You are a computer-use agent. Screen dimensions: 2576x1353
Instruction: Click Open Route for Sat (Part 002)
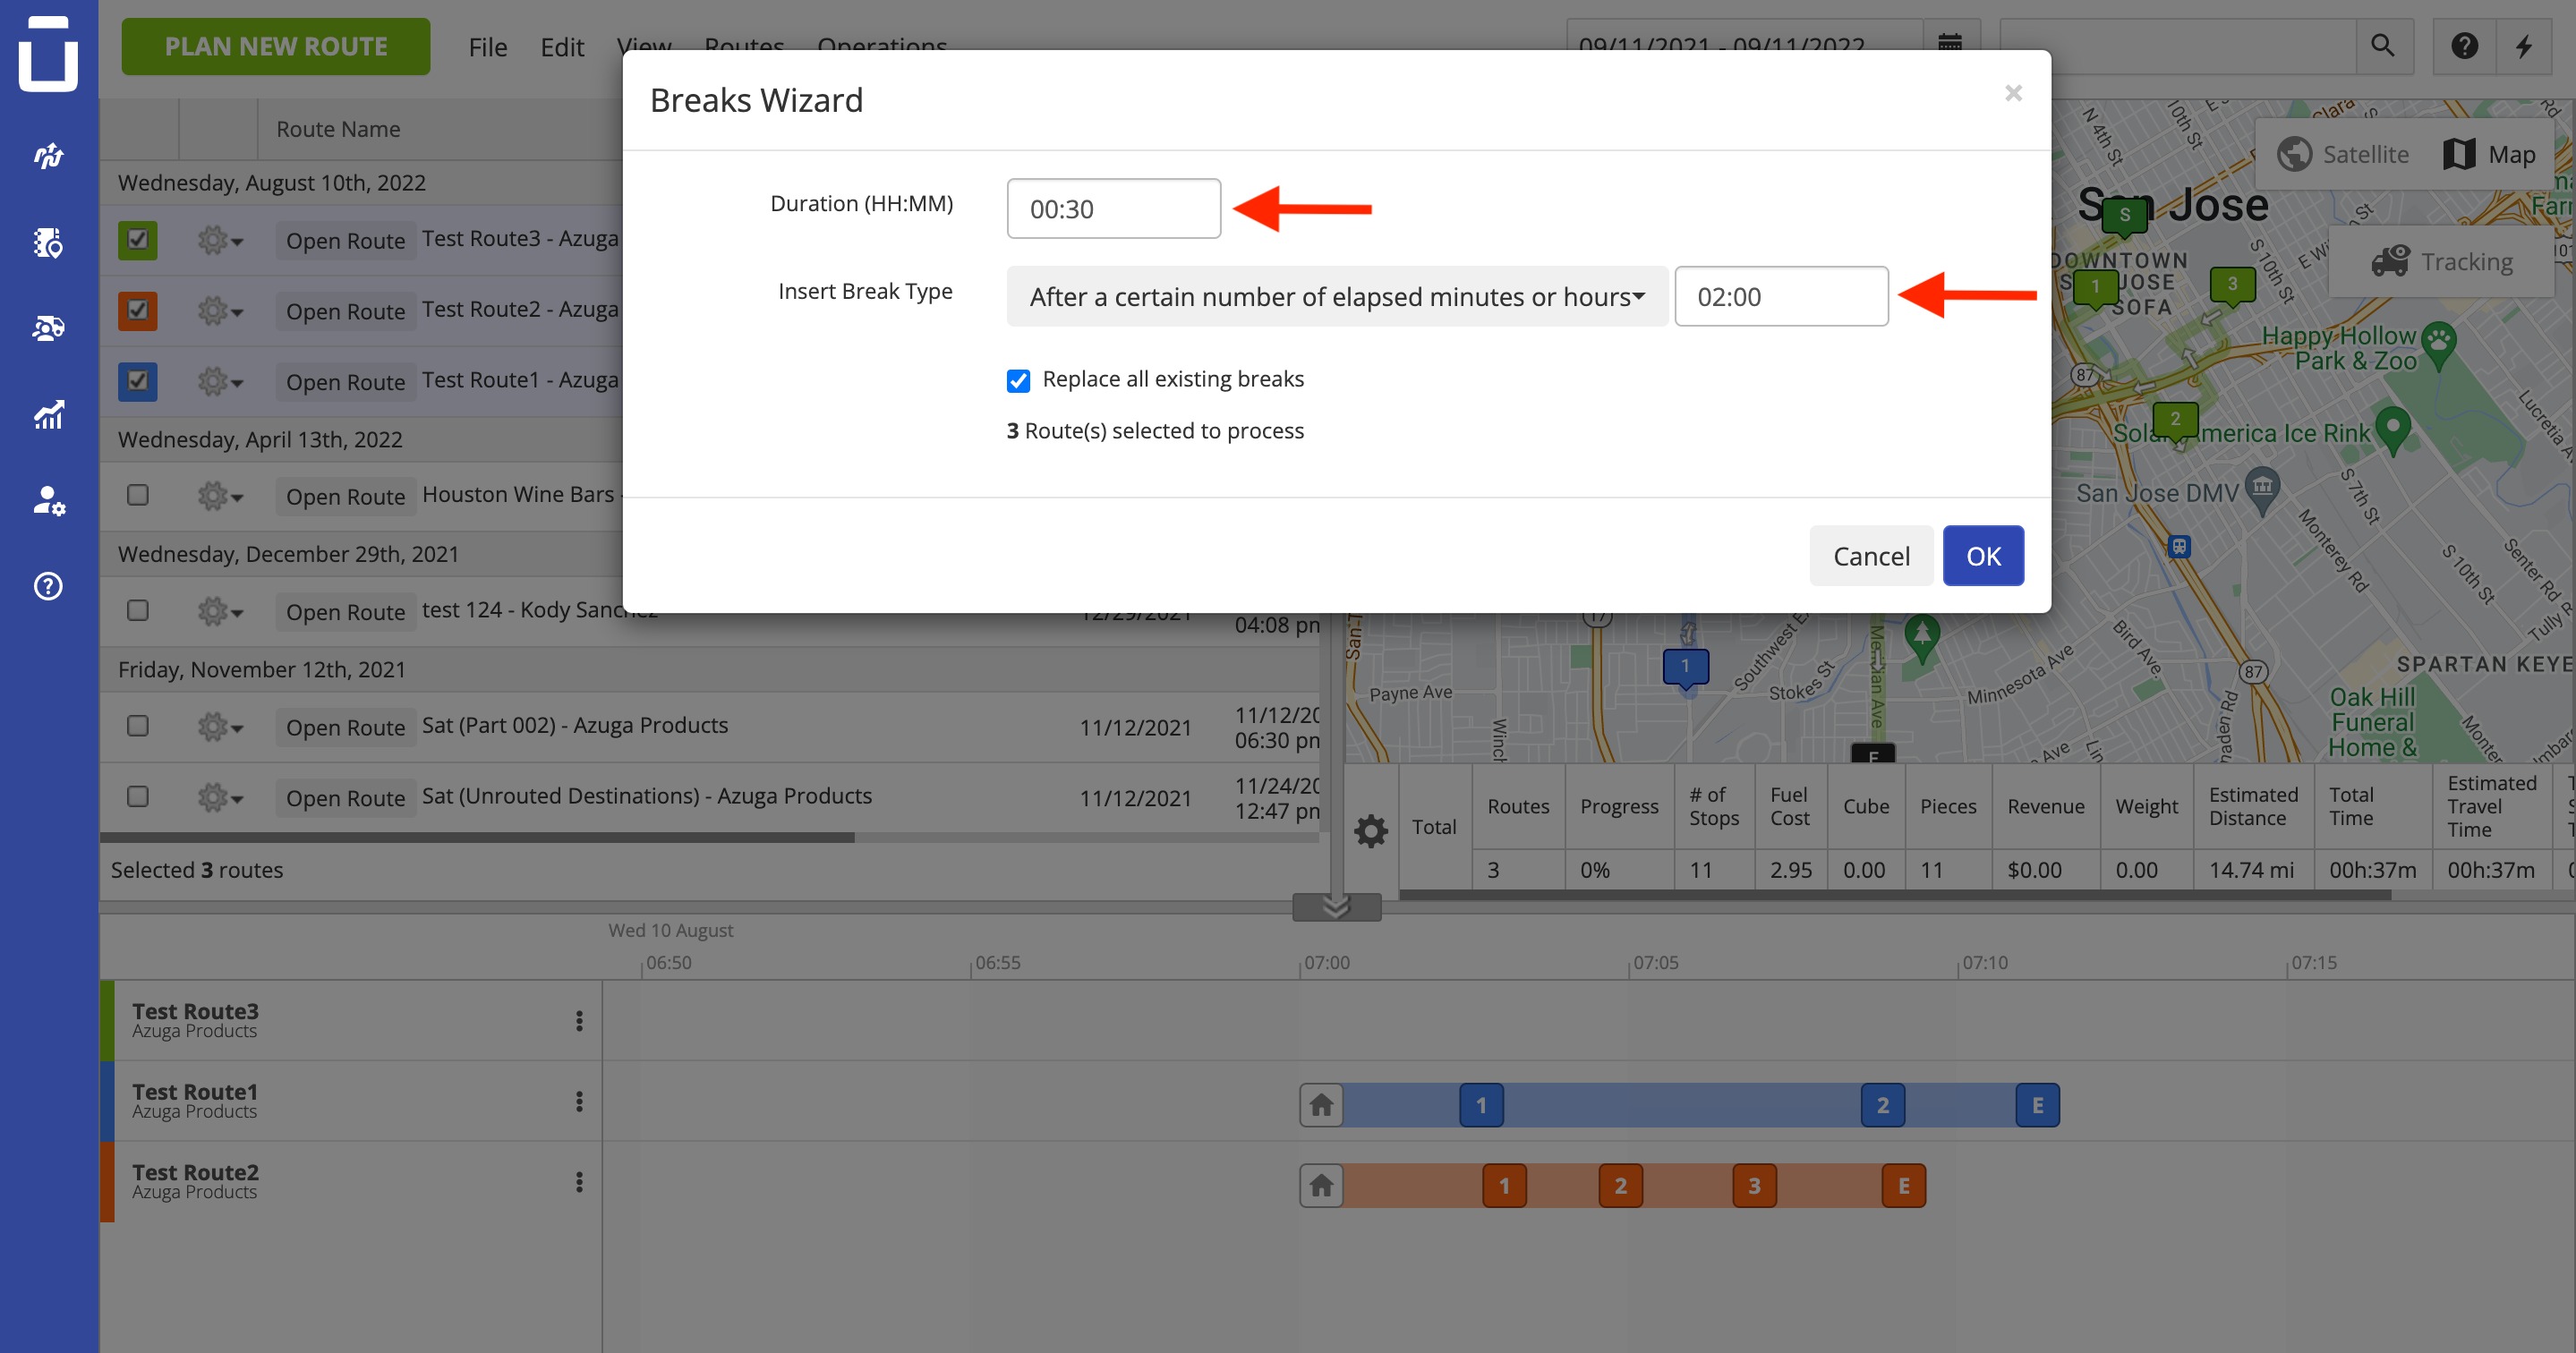tap(345, 728)
